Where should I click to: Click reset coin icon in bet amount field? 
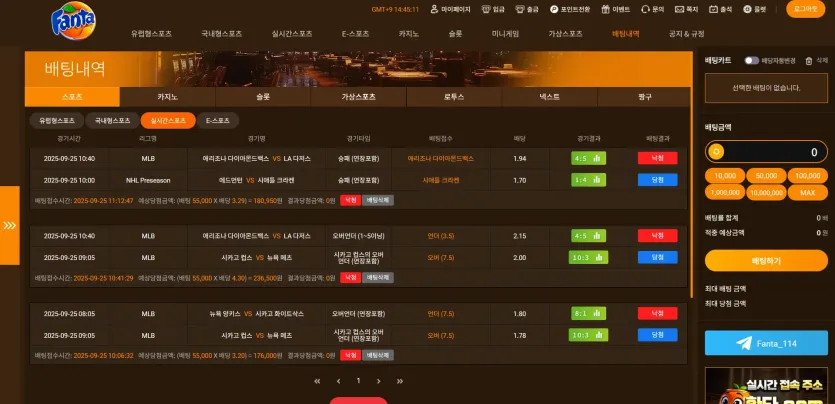716,152
